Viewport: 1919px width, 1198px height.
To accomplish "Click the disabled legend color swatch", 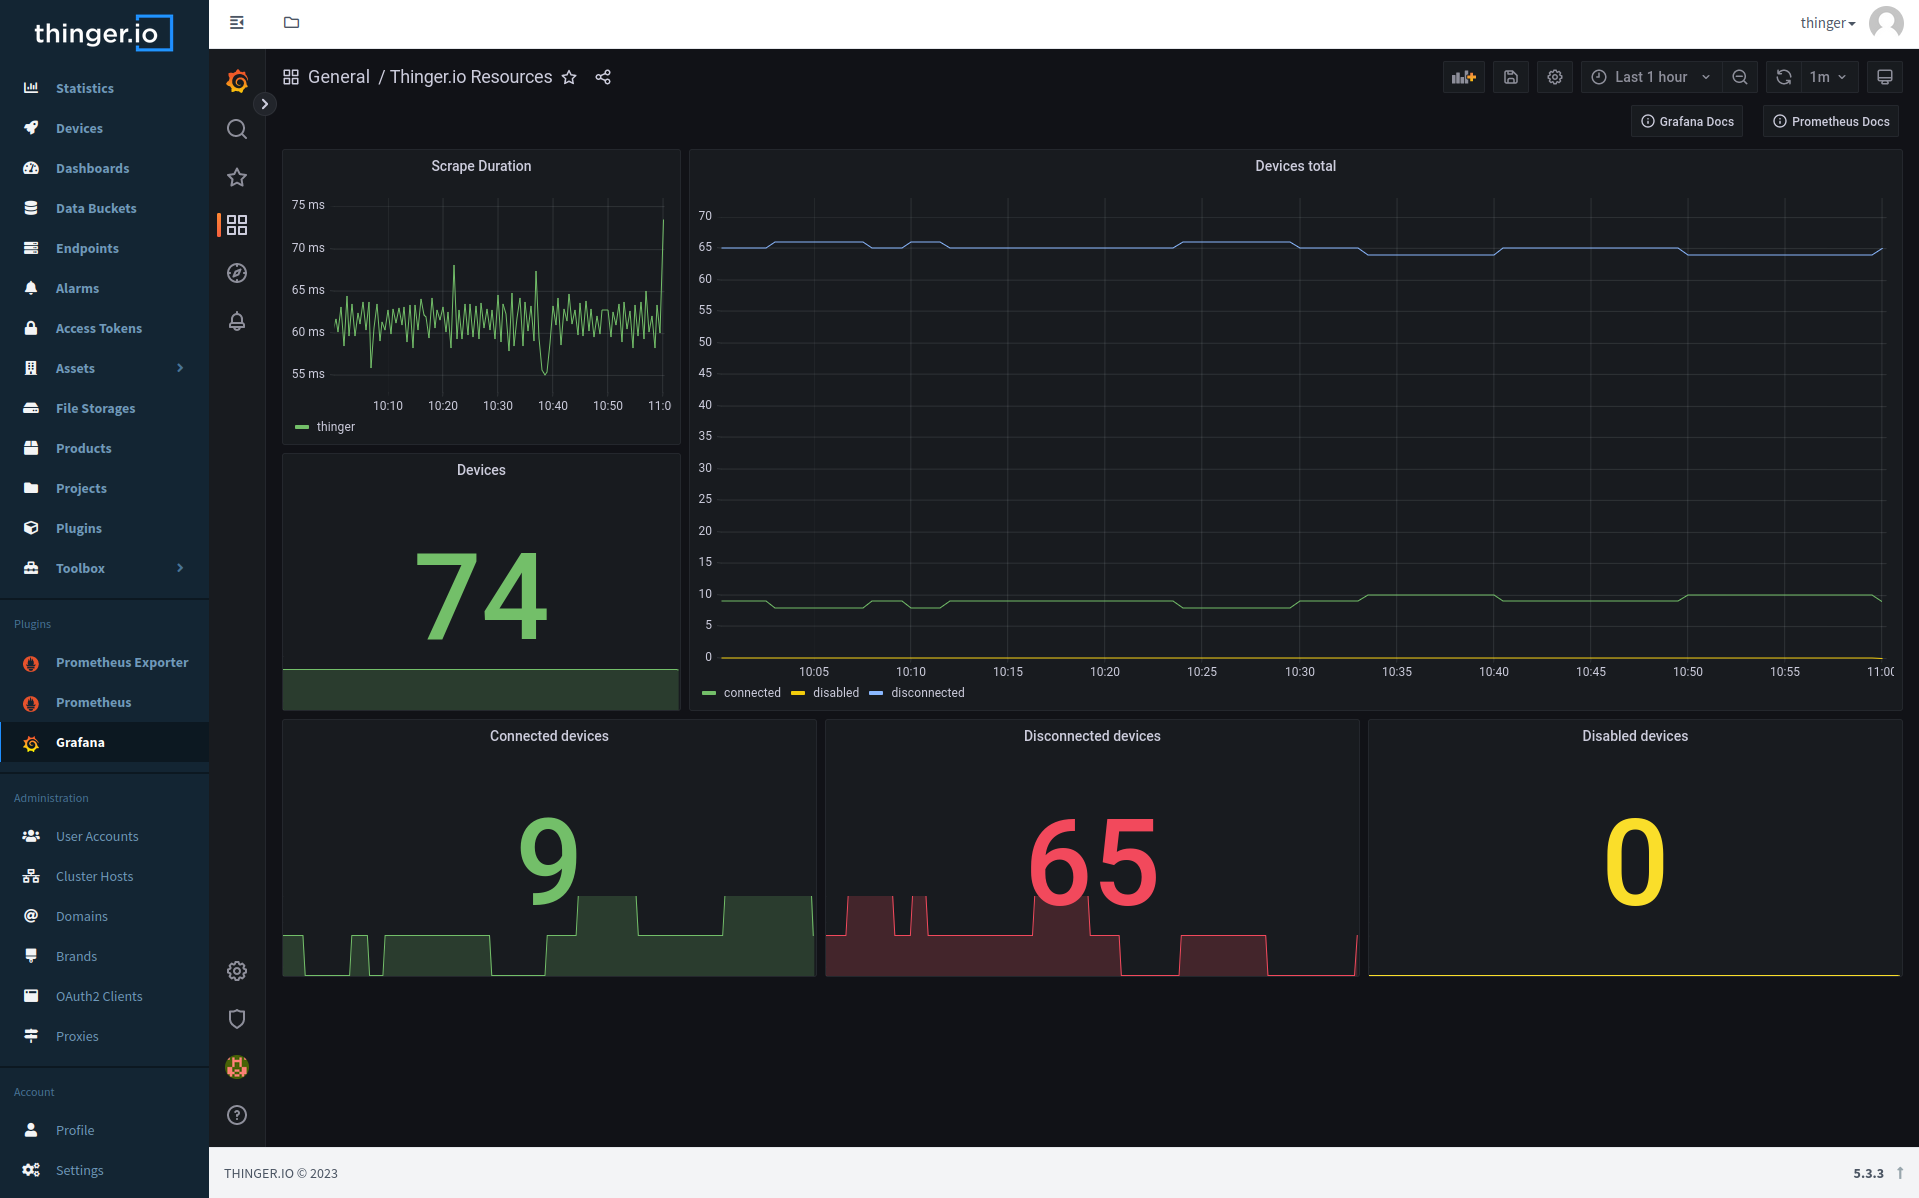I will coord(798,693).
